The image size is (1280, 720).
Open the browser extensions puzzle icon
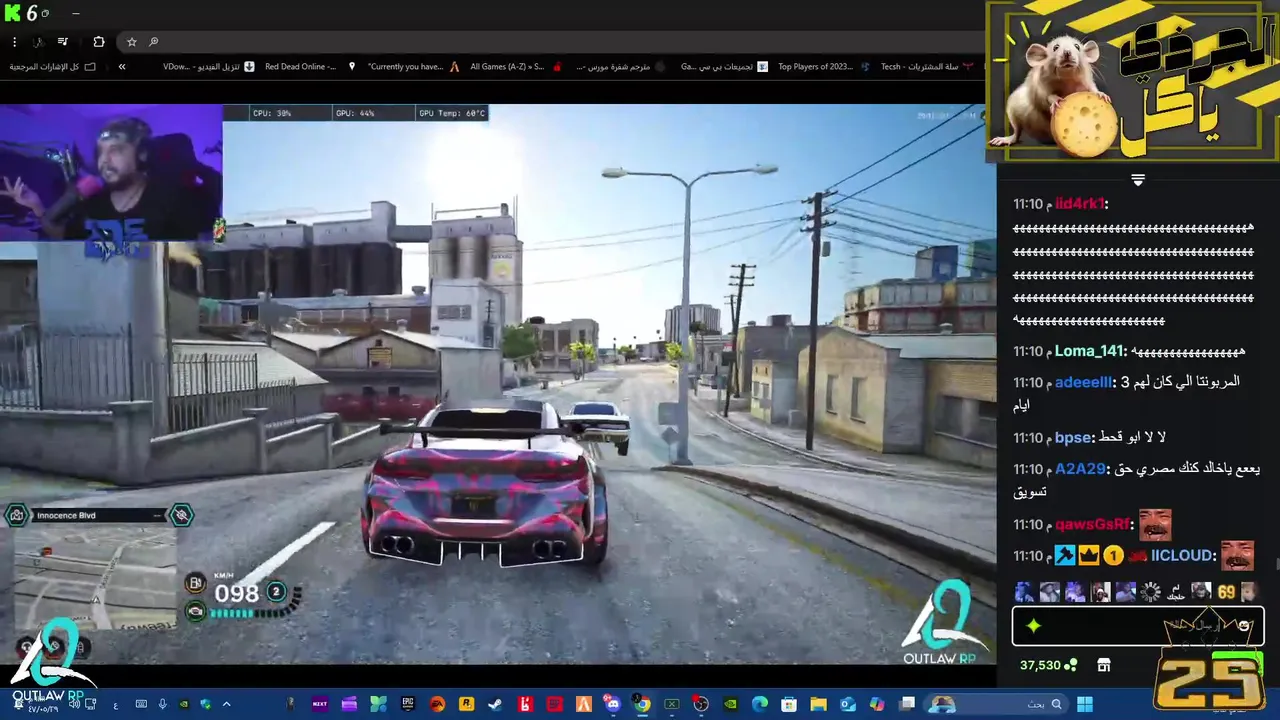pos(98,42)
